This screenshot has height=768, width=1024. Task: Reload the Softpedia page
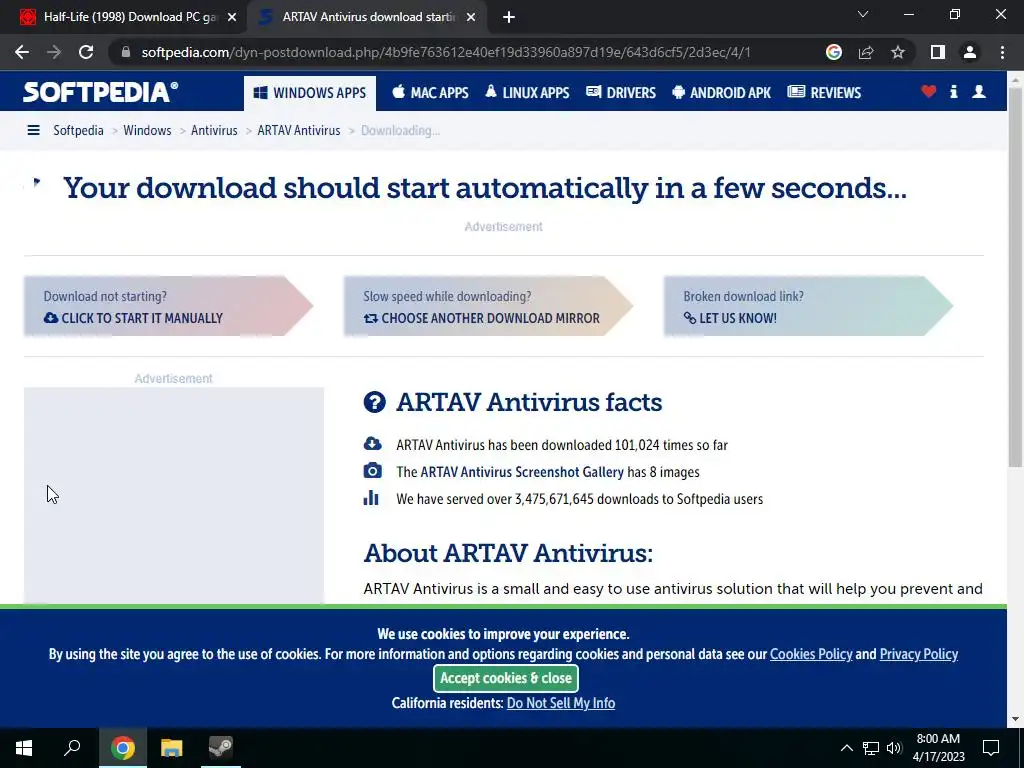tap(86, 52)
